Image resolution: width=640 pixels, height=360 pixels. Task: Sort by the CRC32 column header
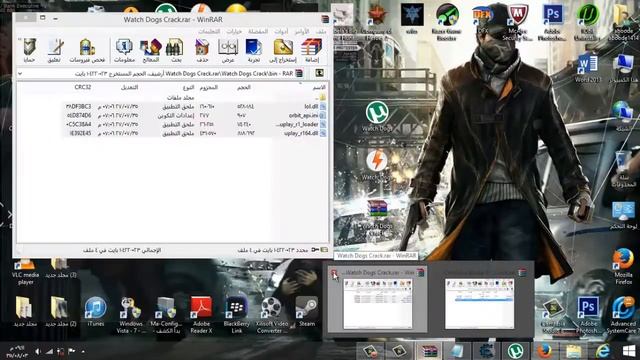pos(83,87)
